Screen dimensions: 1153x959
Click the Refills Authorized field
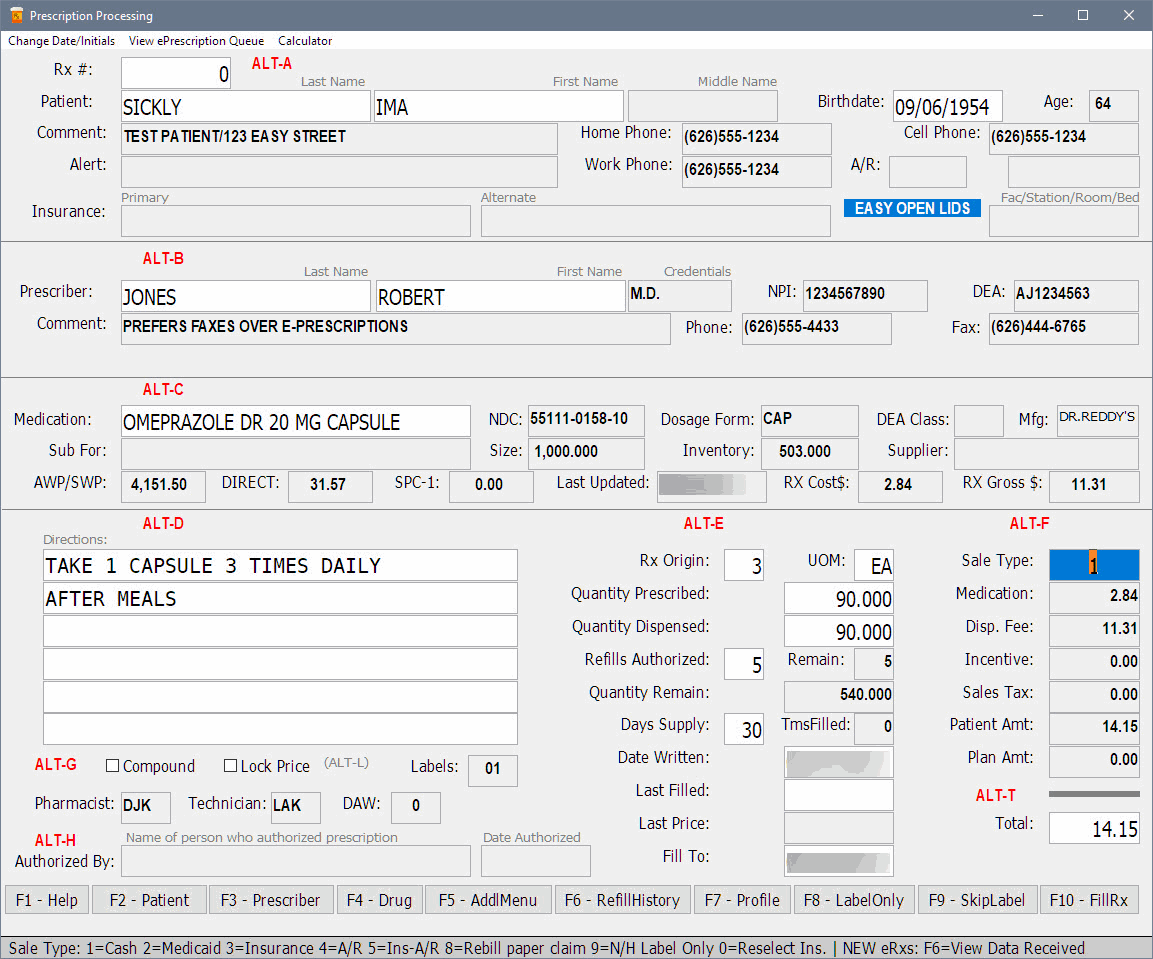(x=743, y=664)
